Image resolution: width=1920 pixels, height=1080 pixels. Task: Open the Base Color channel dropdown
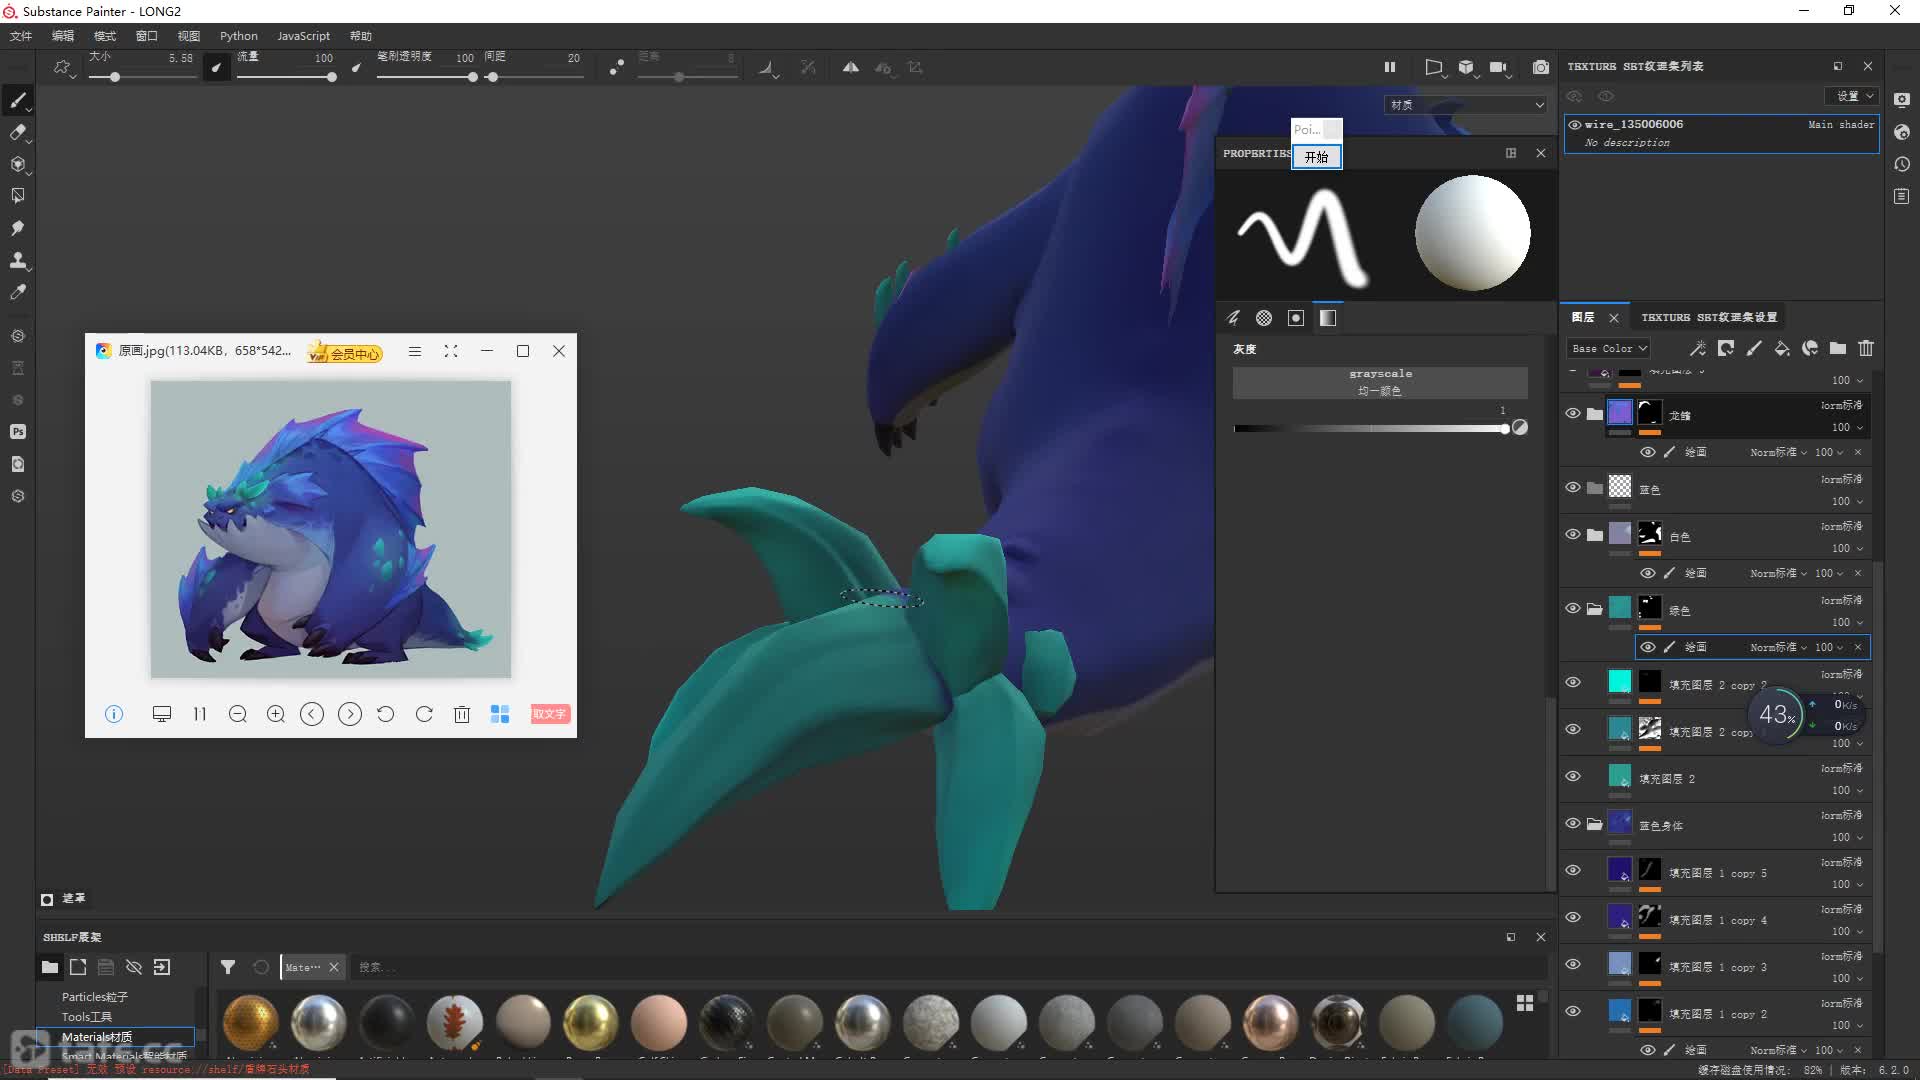click(x=1608, y=348)
